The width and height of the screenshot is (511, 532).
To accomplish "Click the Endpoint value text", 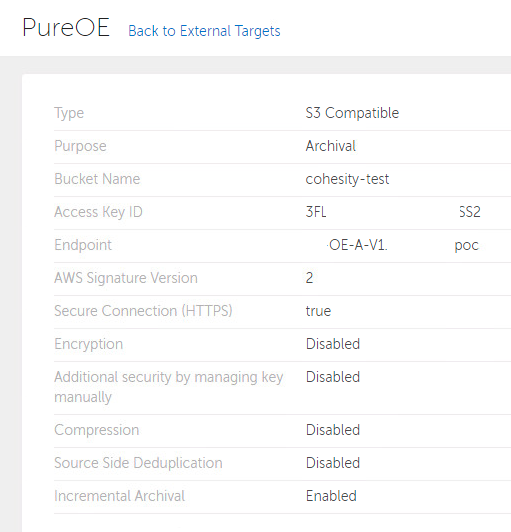I will [x=403, y=245].
